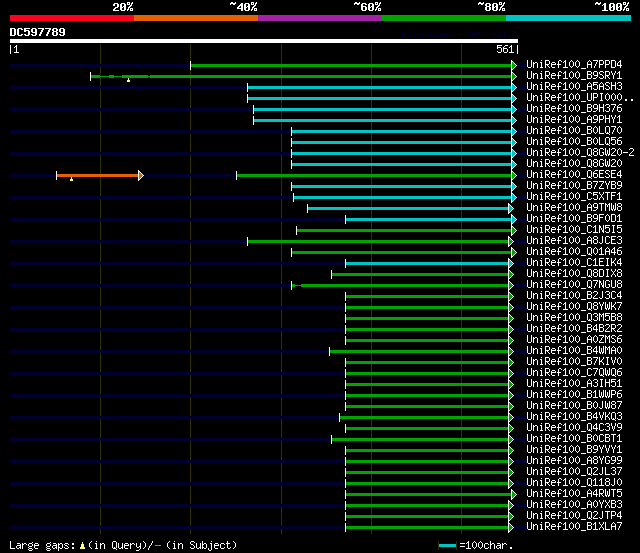This screenshot has width=640, height=553.
Task: Click the orange arrowhead in Q6ESE4 row
Action: click(x=141, y=175)
